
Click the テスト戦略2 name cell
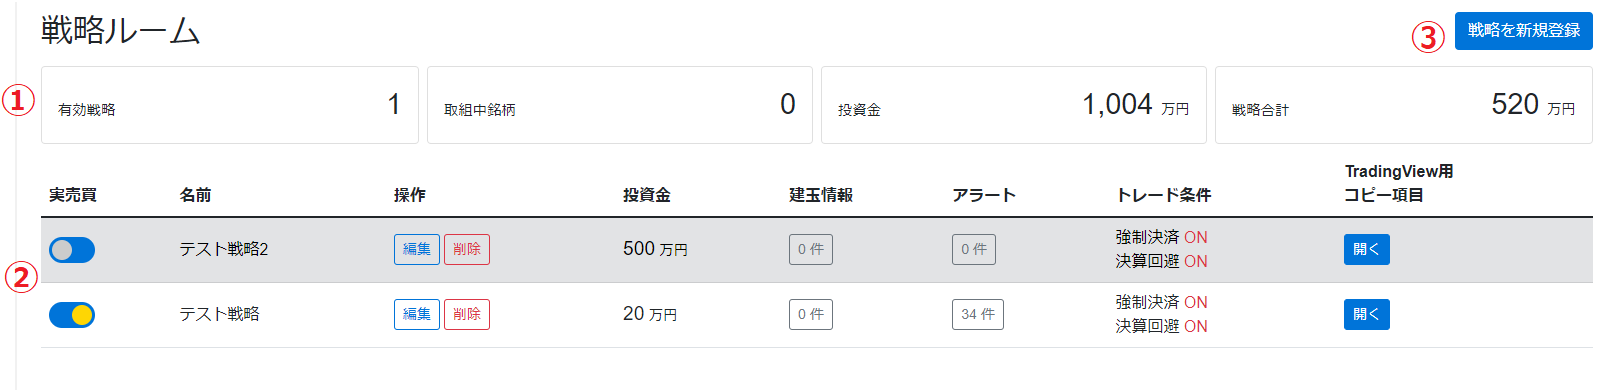(x=224, y=250)
